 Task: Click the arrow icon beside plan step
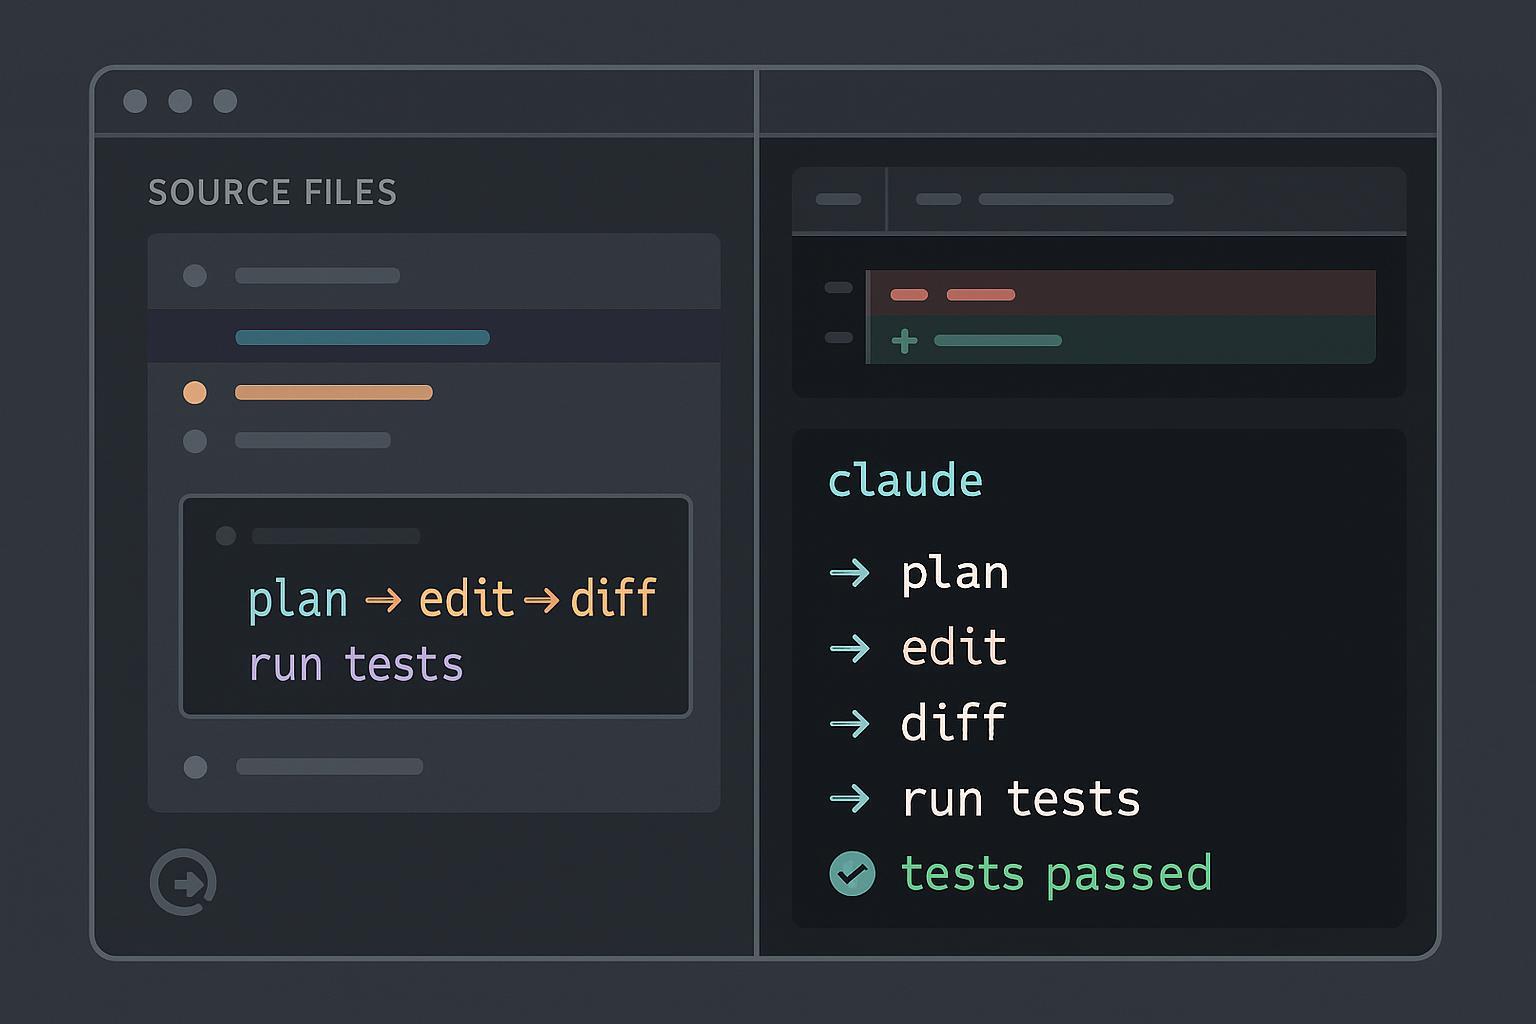pyautogui.click(x=850, y=573)
